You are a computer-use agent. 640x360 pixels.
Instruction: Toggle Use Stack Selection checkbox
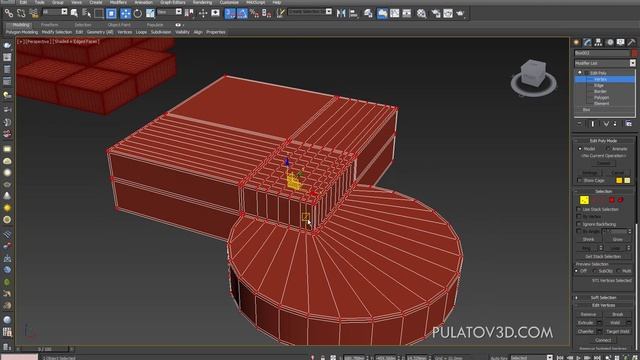click(579, 209)
